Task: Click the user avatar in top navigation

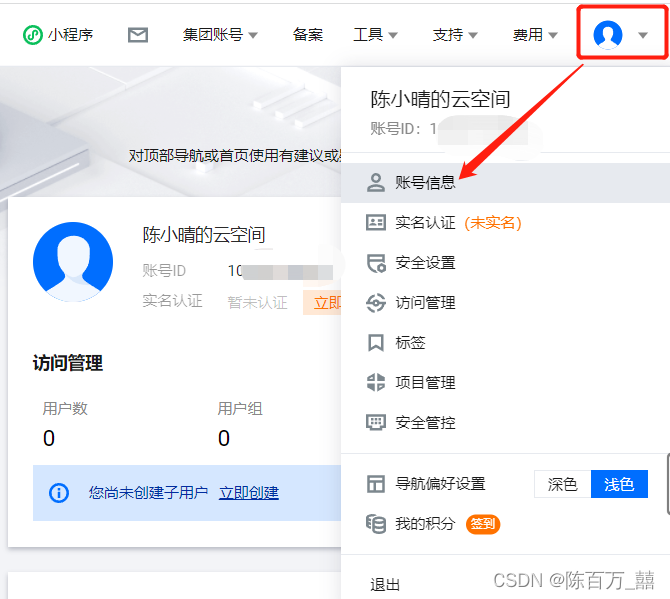Action: click(x=607, y=35)
